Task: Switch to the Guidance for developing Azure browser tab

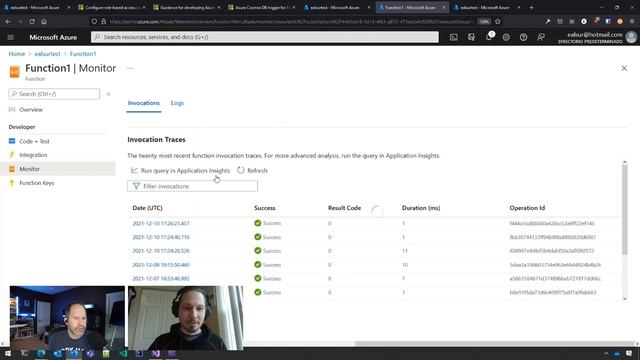Action: (x=187, y=7)
